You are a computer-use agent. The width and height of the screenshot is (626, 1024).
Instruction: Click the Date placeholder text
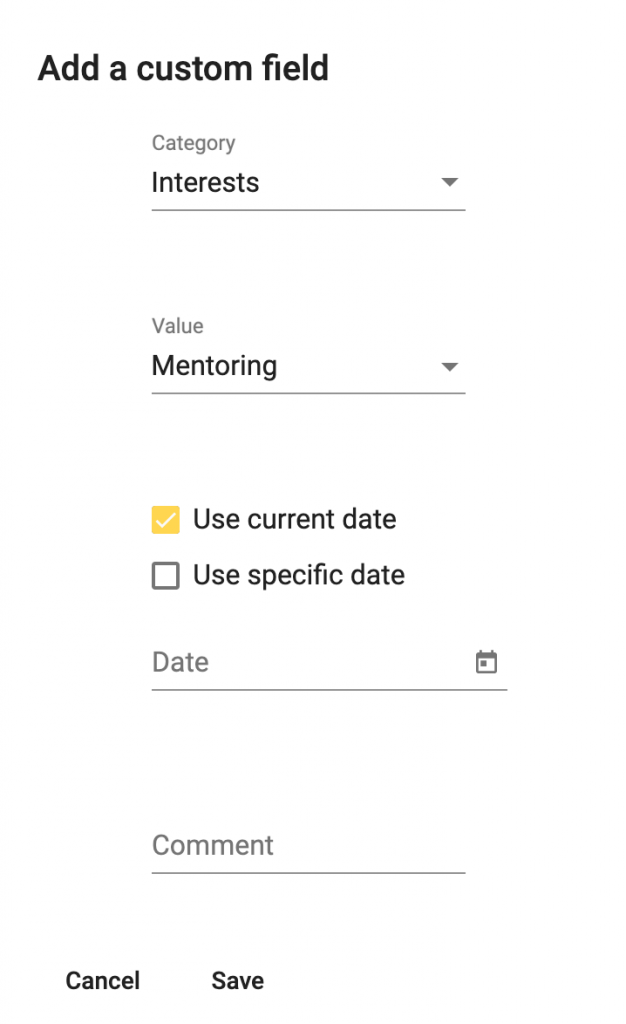[x=180, y=662]
